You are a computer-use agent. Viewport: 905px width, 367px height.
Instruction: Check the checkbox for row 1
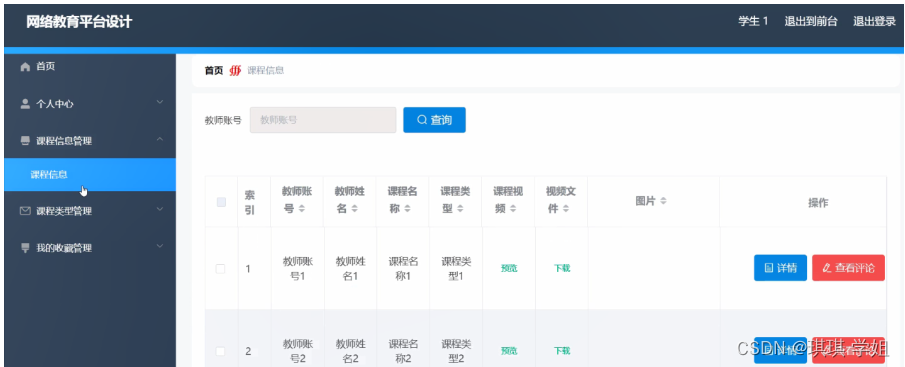[x=220, y=269]
